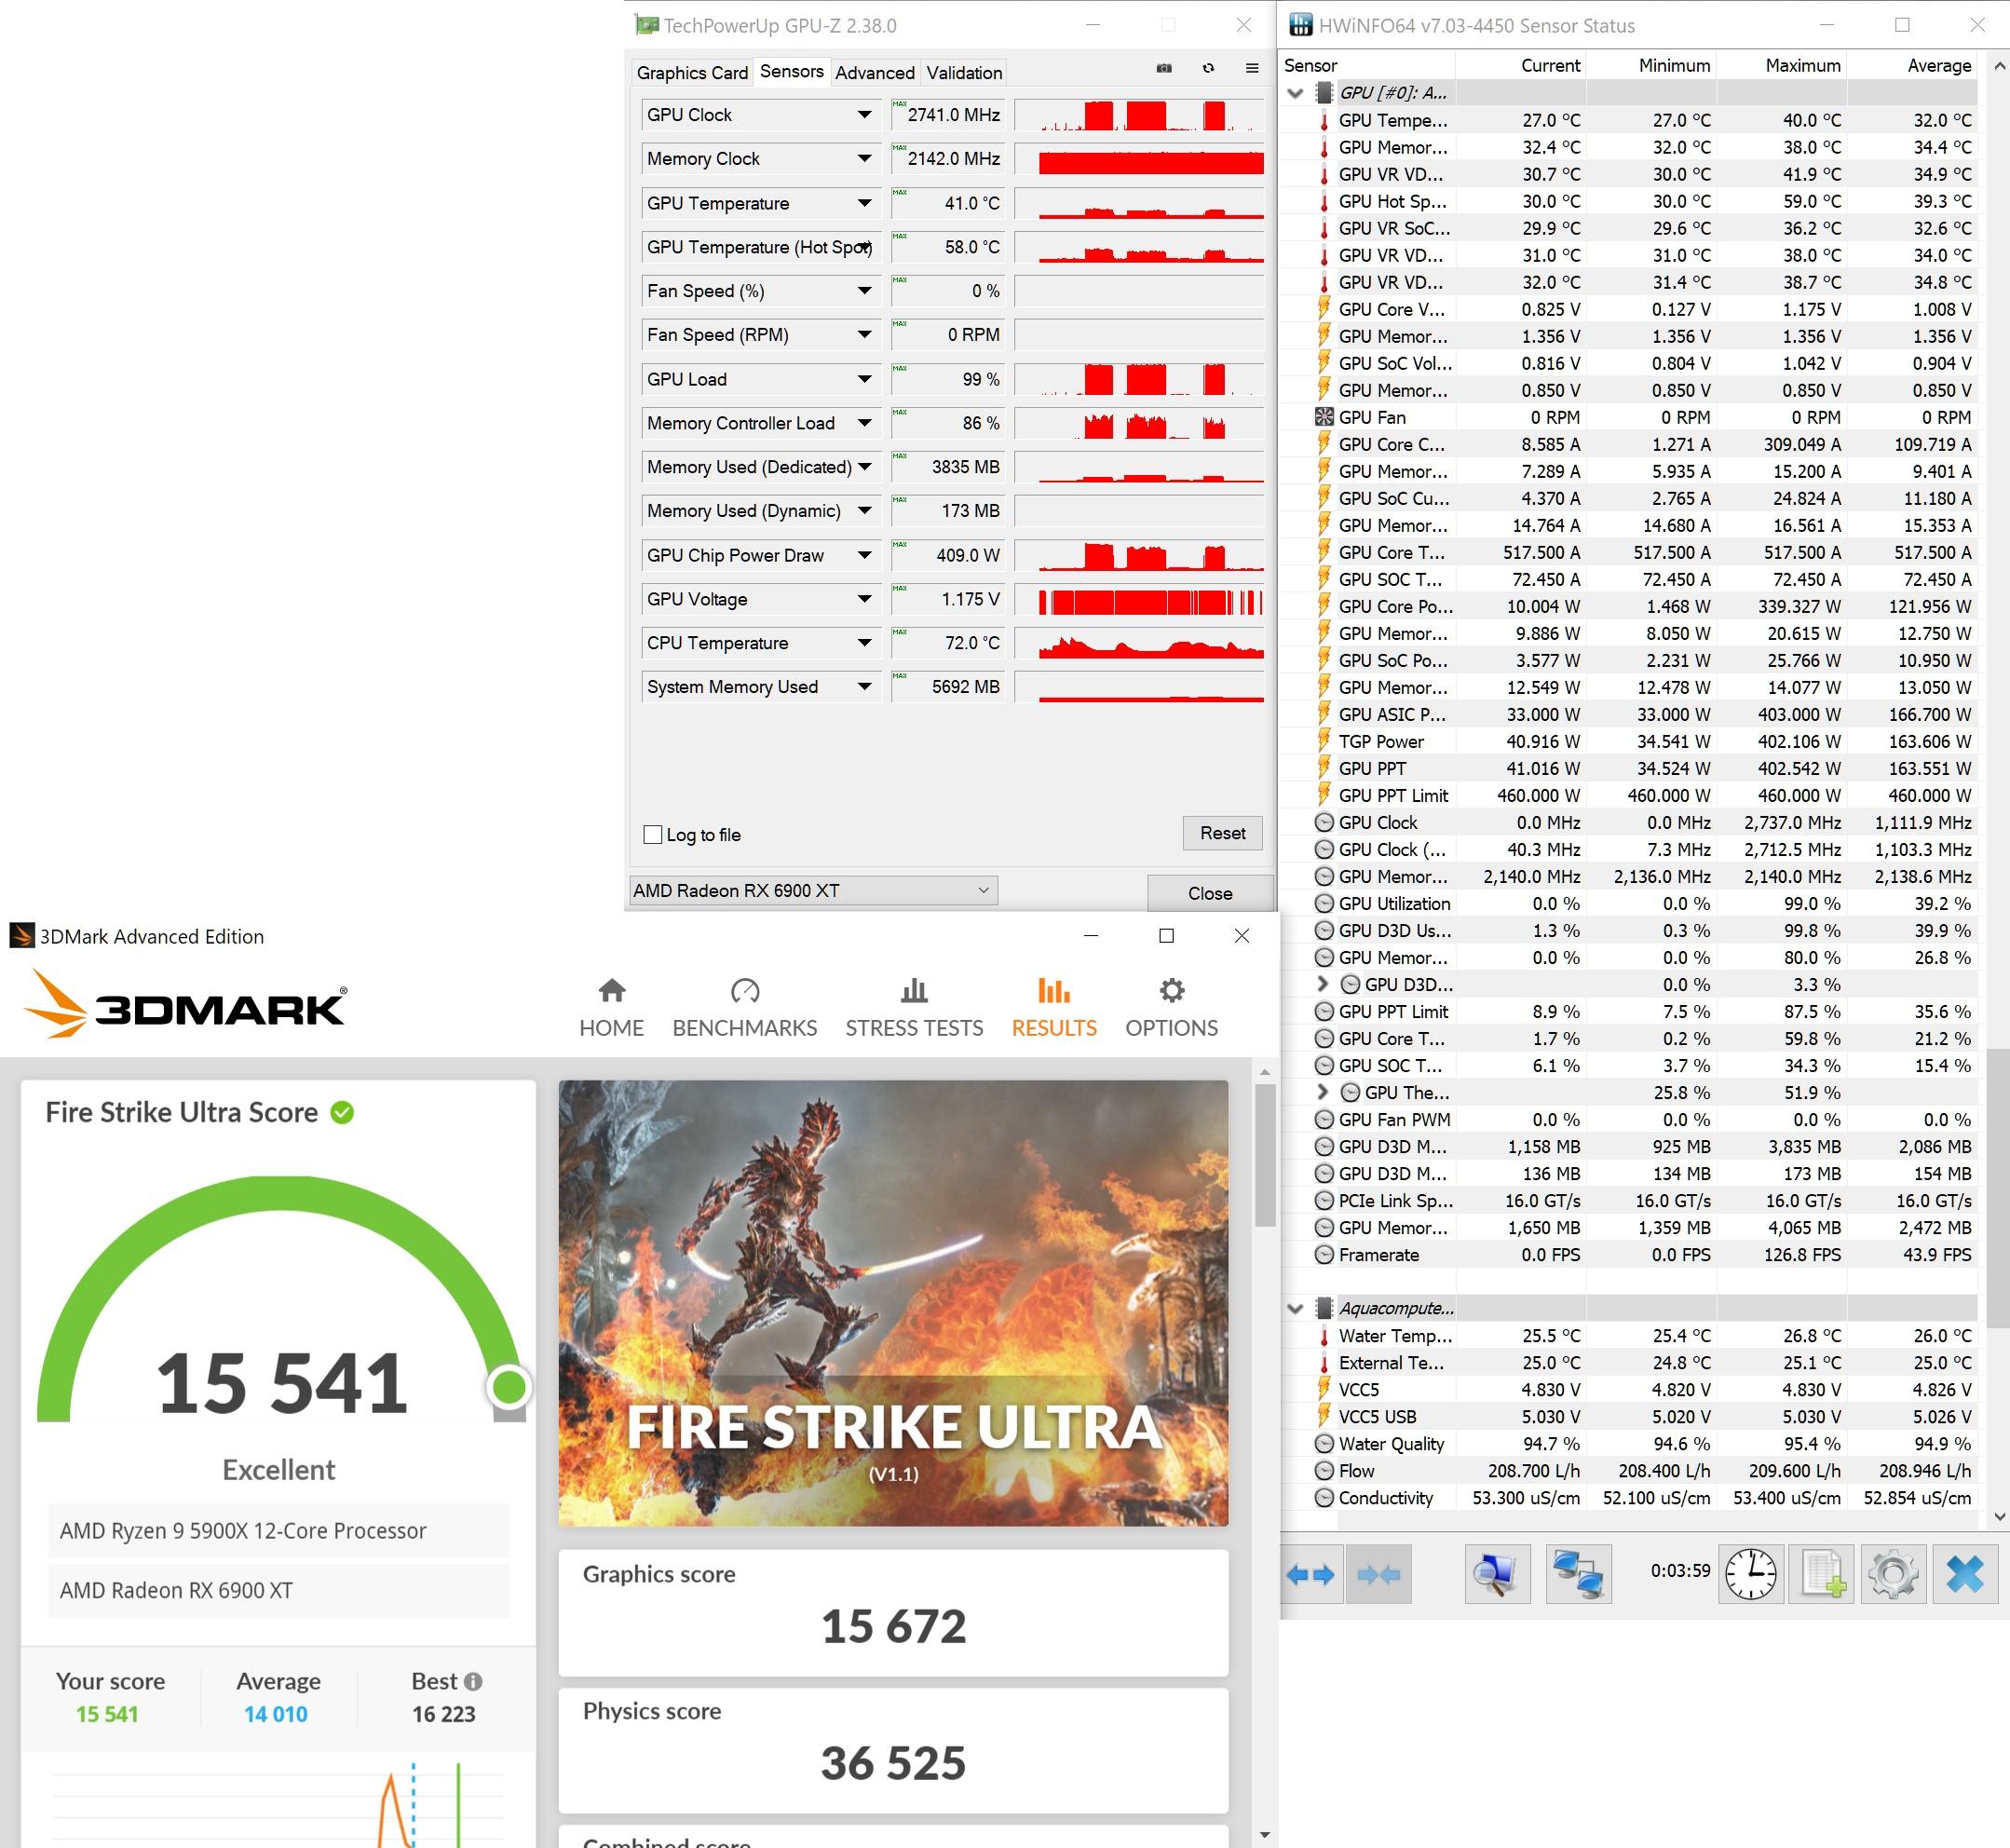Collapse Aquacomputer sensor group

coord(1296,1308)
